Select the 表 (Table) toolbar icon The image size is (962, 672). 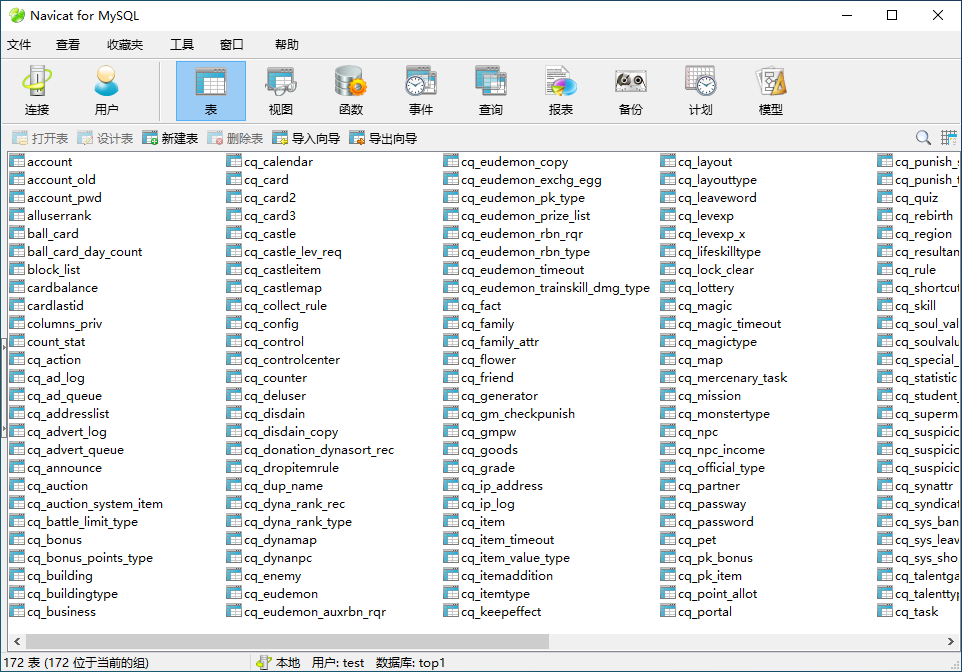(210, 91)
